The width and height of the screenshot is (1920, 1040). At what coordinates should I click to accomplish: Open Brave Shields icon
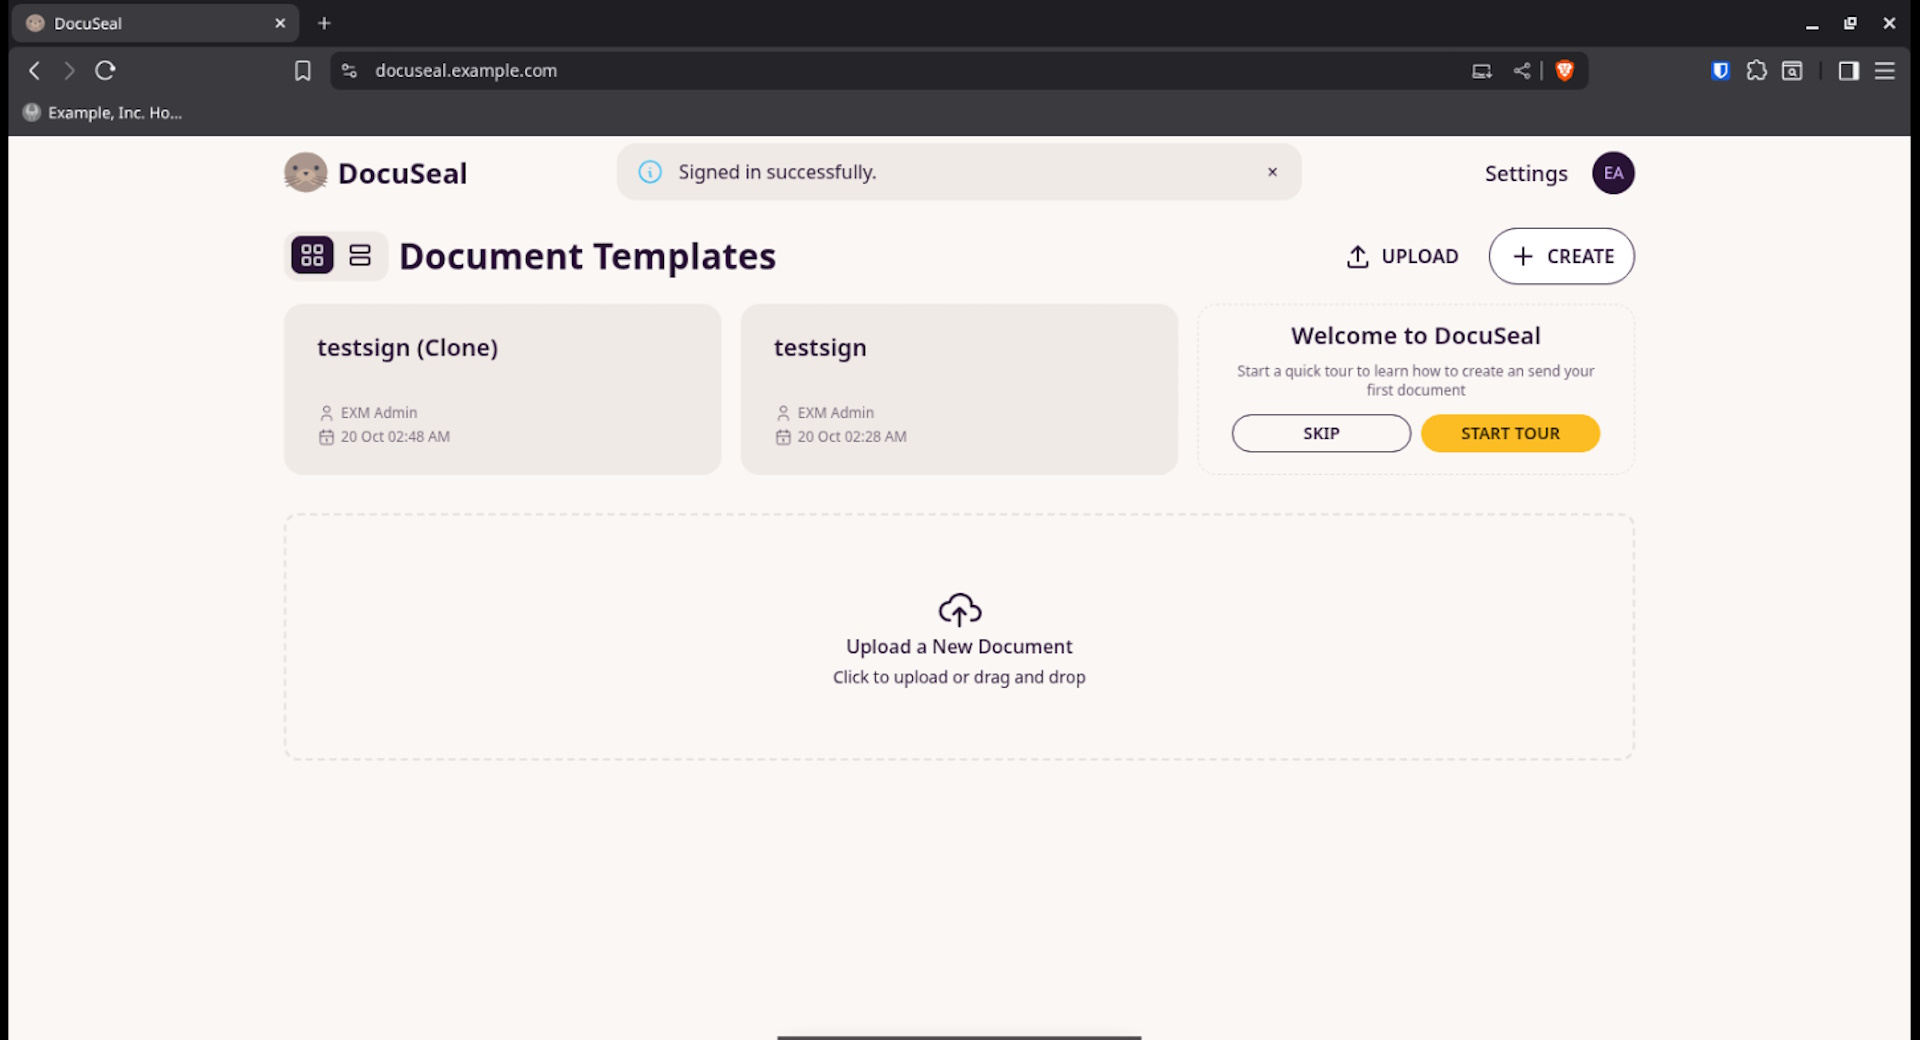(1565, 71)
